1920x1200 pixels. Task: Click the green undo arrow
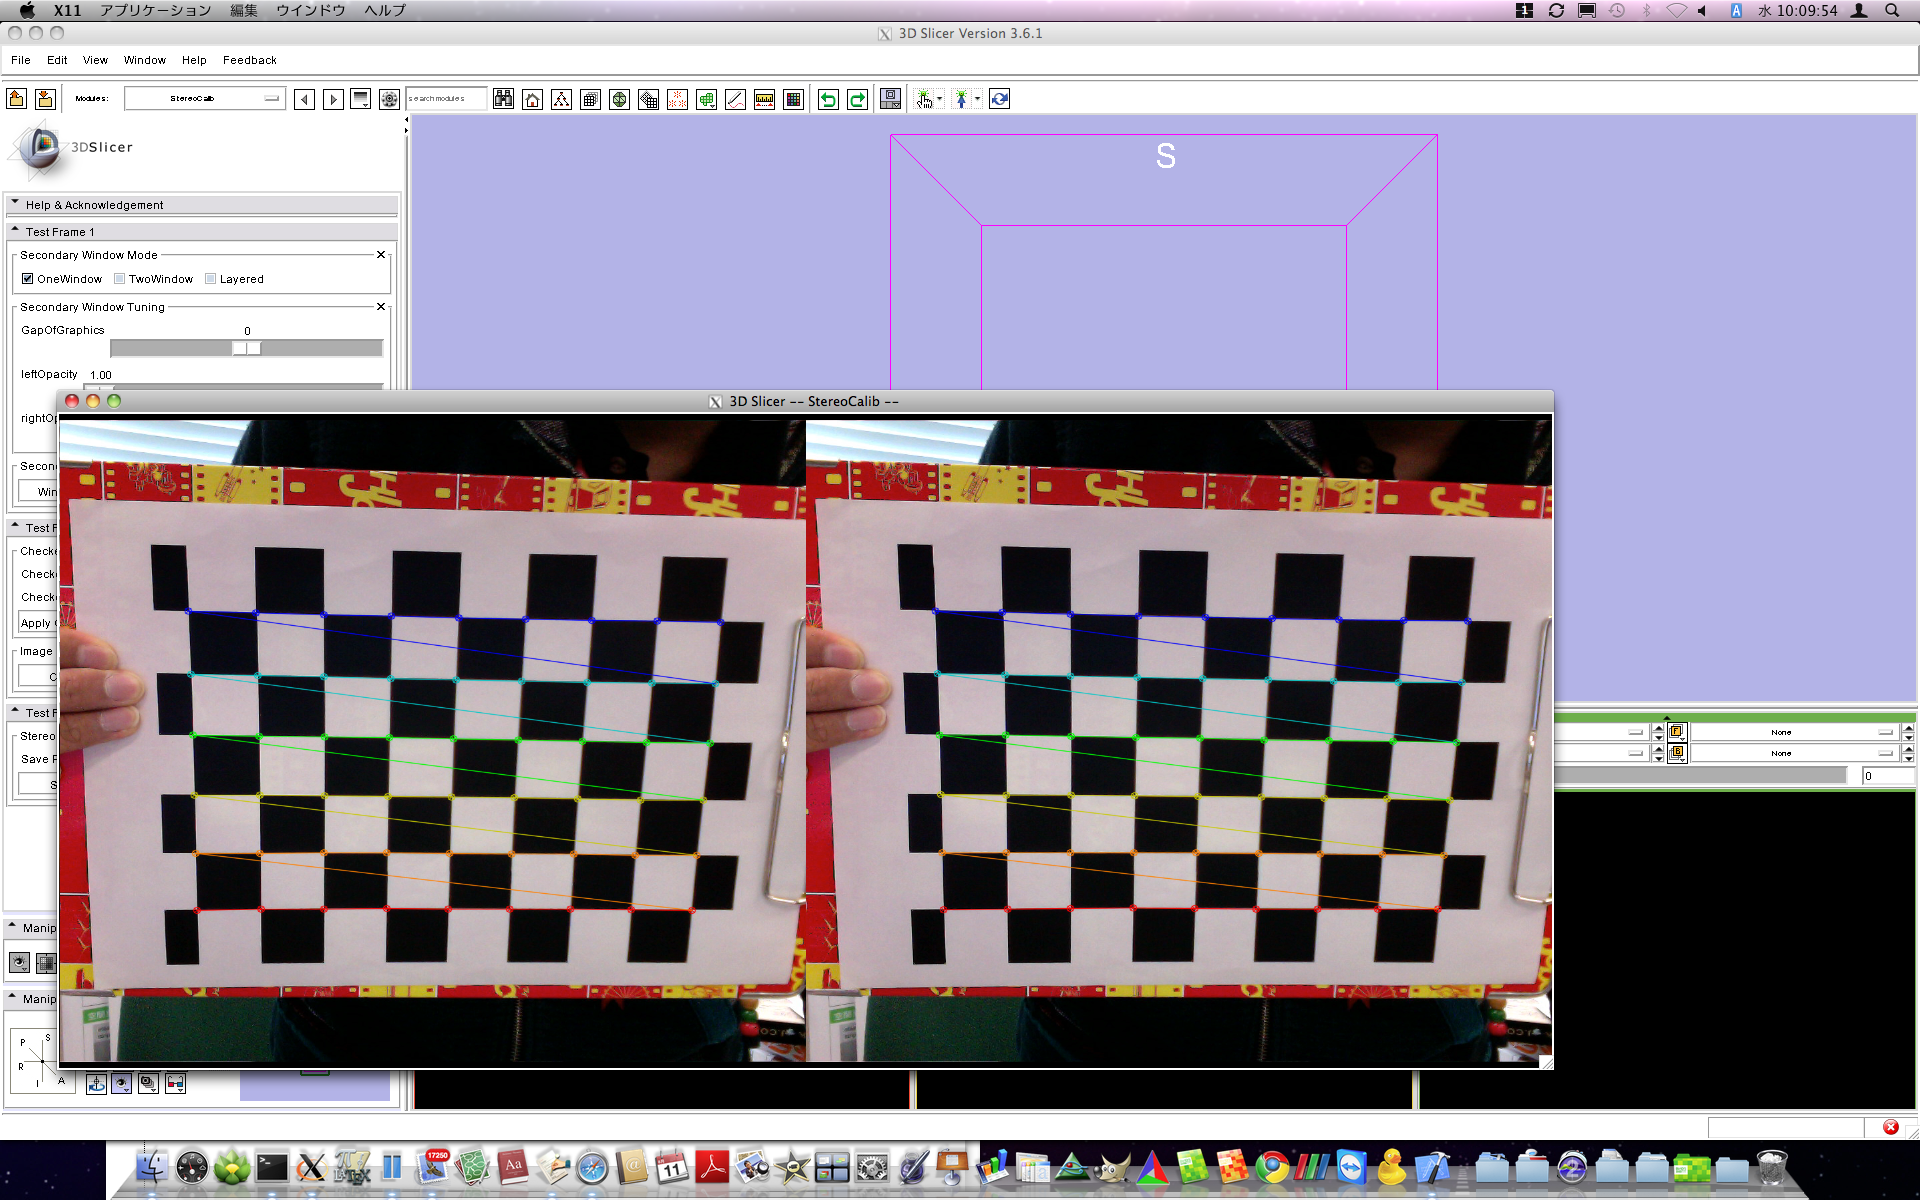tap(828, 99)
